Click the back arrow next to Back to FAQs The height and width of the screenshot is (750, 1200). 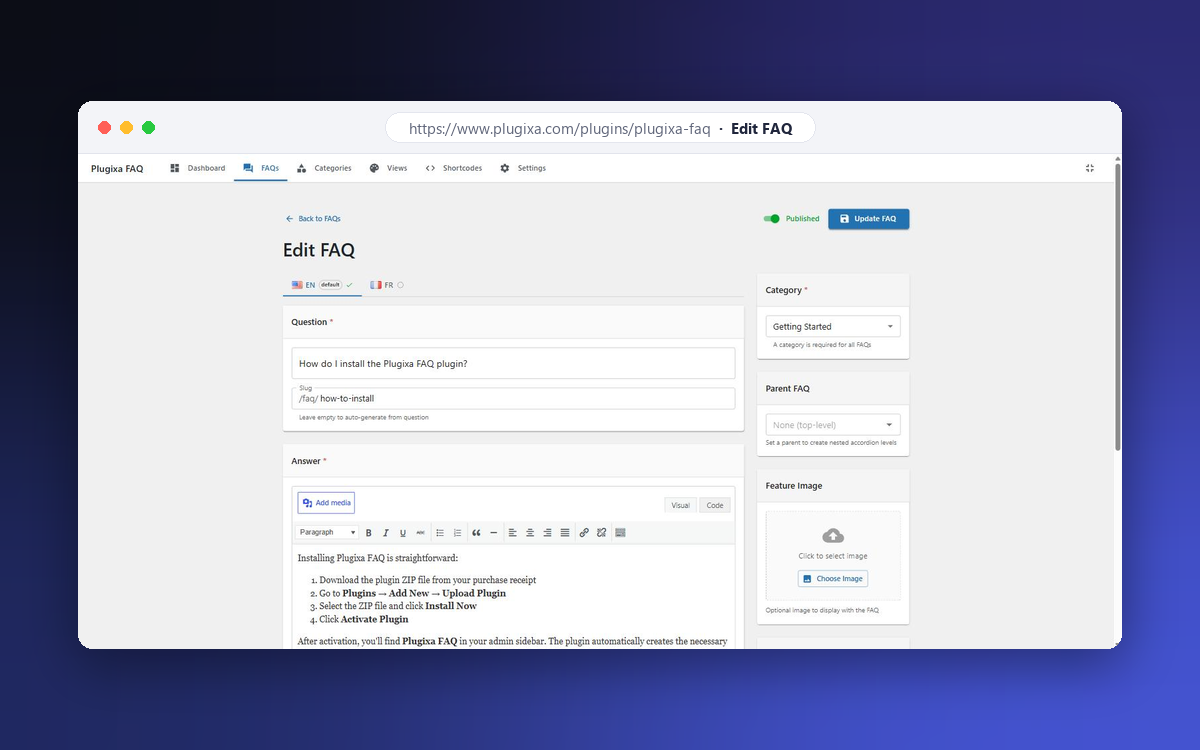[289, 218]
